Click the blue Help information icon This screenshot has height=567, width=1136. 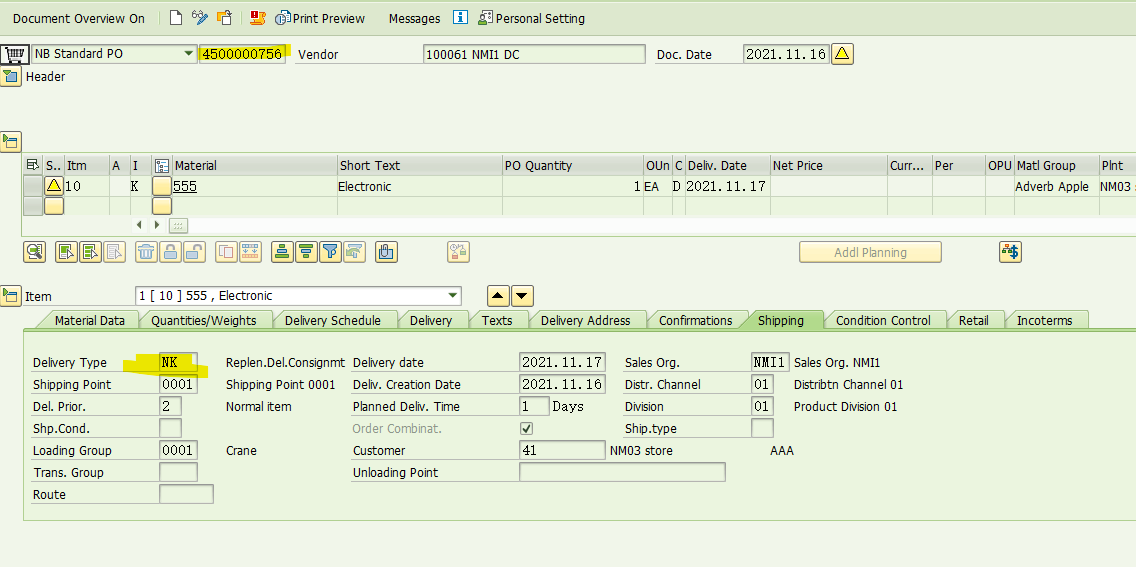460,18
